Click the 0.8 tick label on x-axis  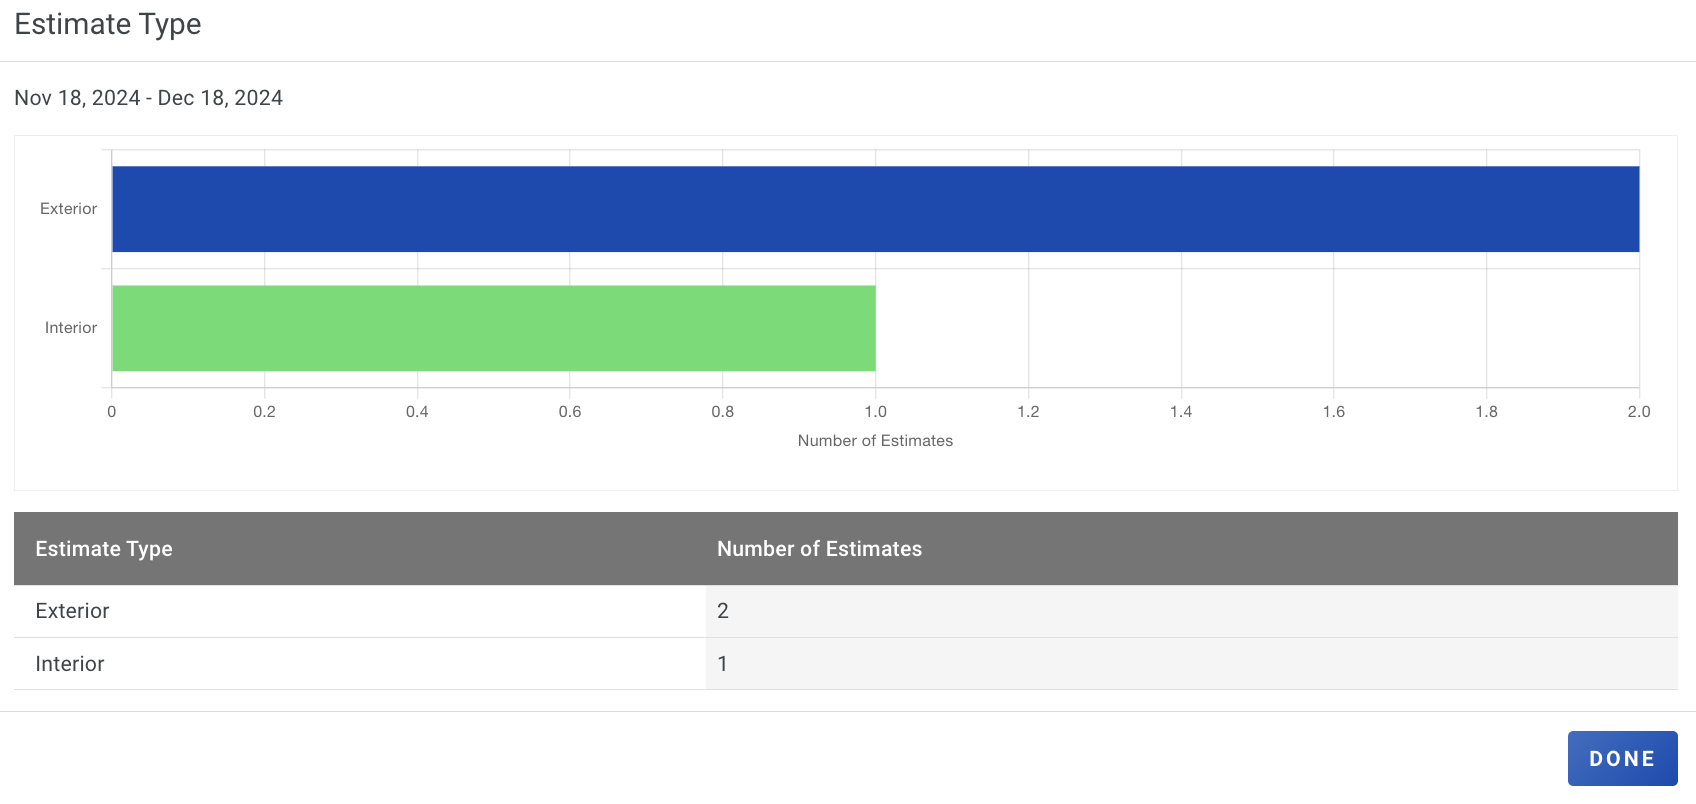723,412
